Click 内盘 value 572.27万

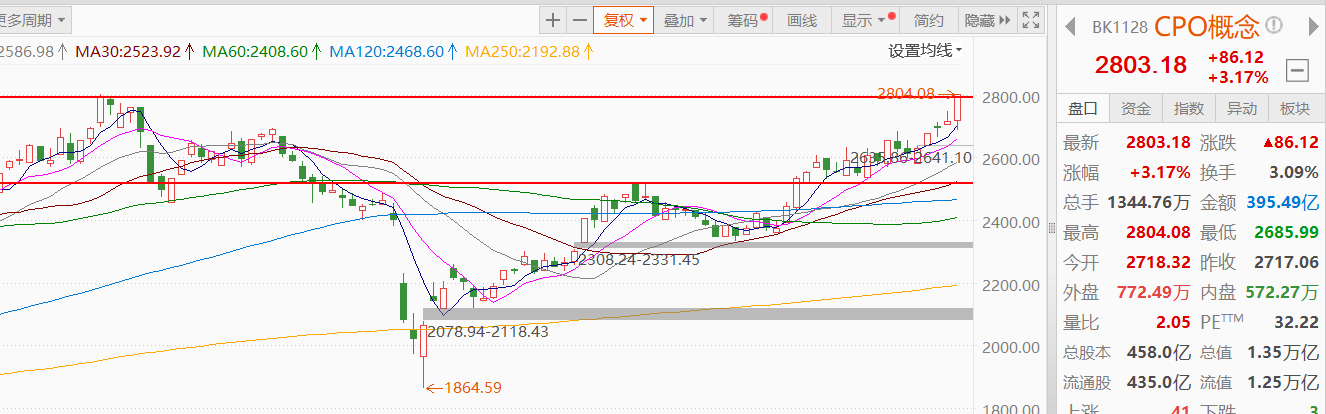[x=1283, y=292]
